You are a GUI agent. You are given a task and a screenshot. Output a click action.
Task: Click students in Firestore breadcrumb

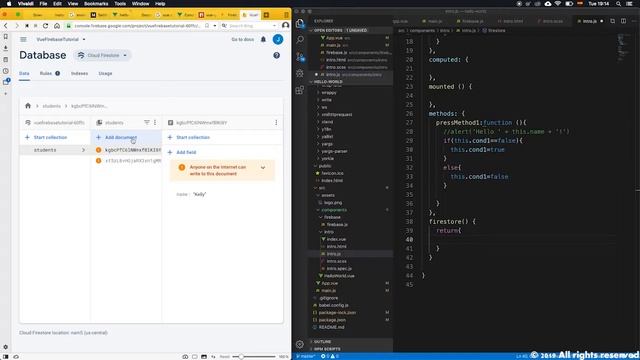coord(51,106)
